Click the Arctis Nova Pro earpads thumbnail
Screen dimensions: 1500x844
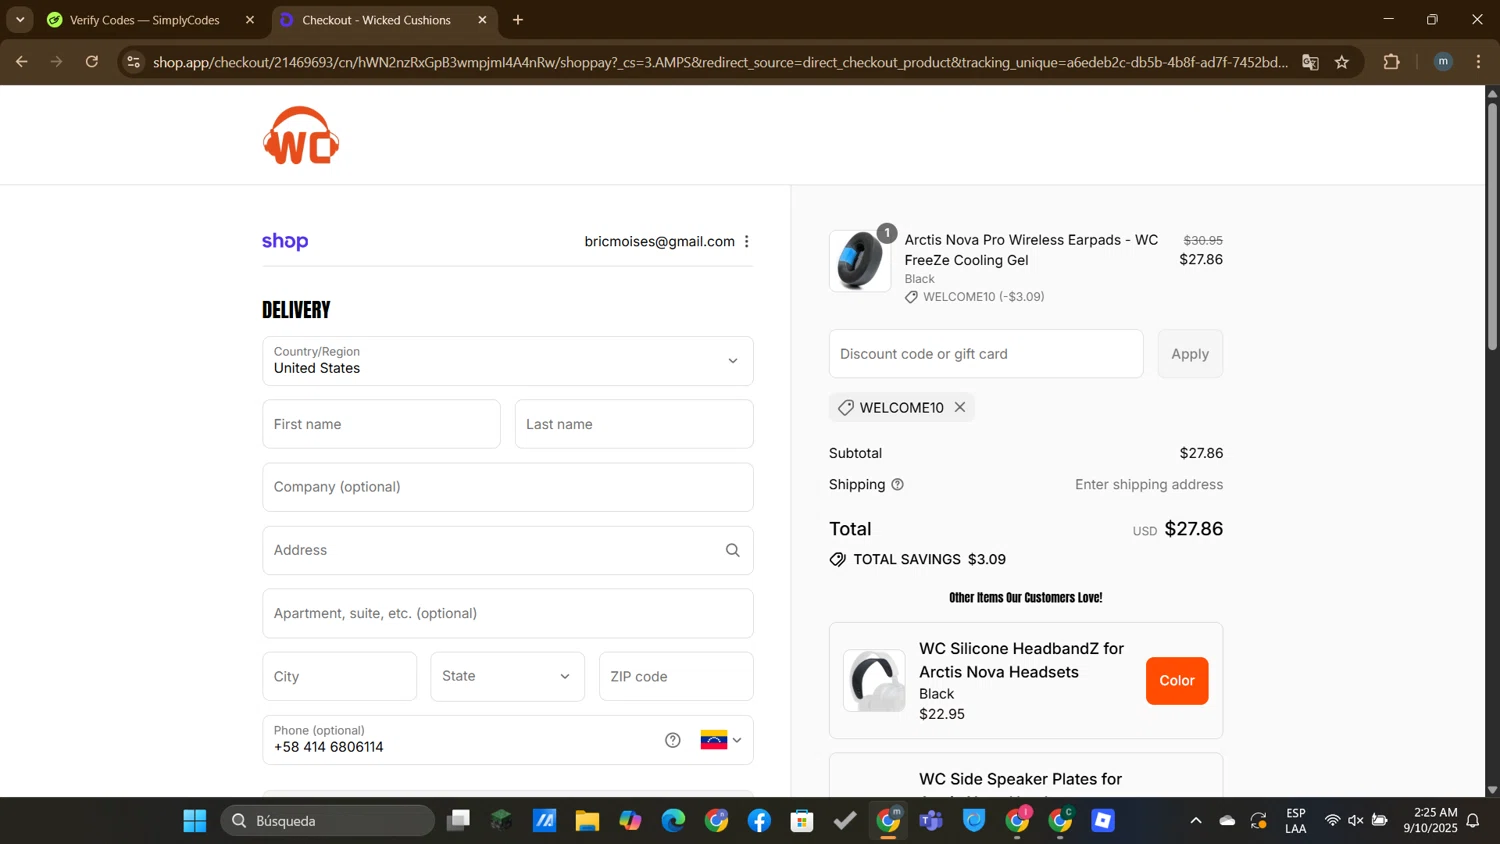[x=860, y=261]
